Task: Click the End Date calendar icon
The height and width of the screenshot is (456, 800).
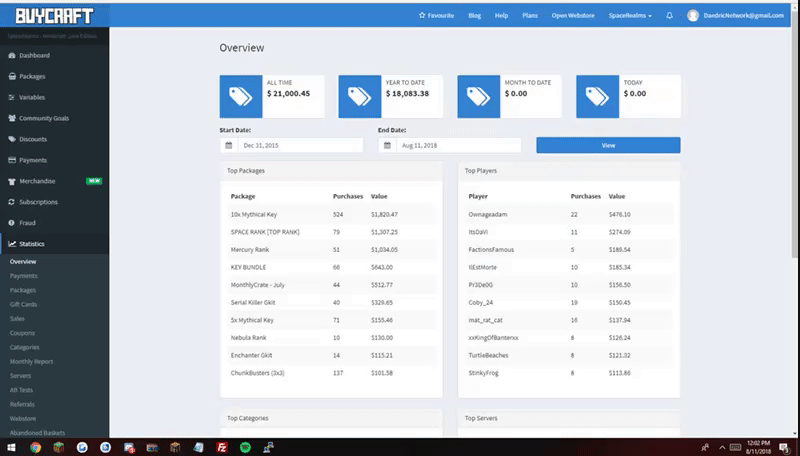Action: [387, 145]
